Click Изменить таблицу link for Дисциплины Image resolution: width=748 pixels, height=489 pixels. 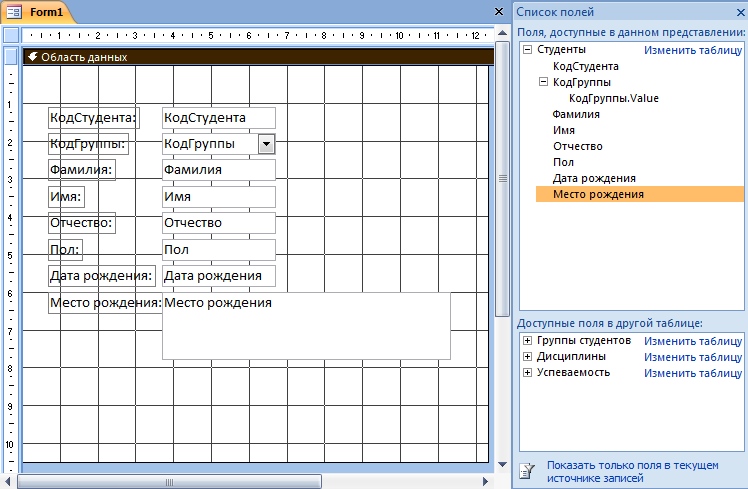[x=693, y=357]
